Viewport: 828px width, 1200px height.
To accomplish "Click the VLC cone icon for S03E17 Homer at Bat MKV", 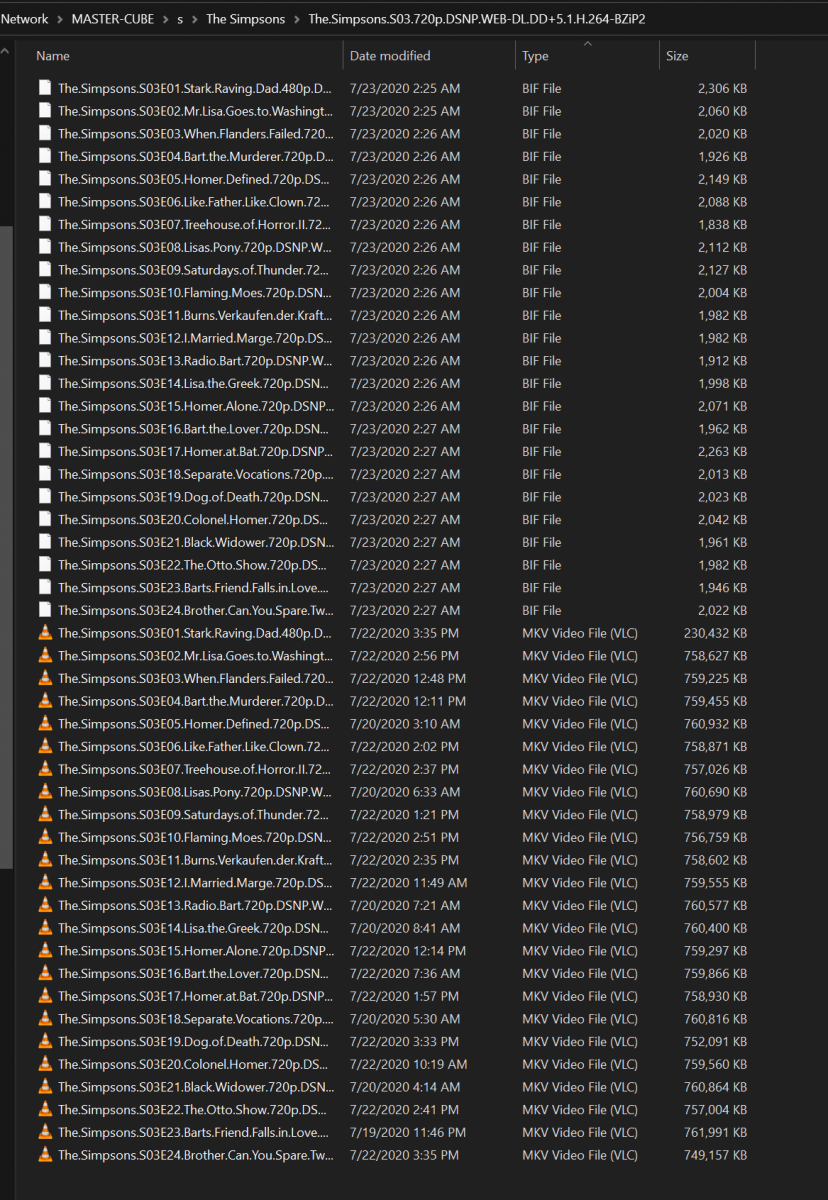I will pyautogui.click(x=45, y=995).
